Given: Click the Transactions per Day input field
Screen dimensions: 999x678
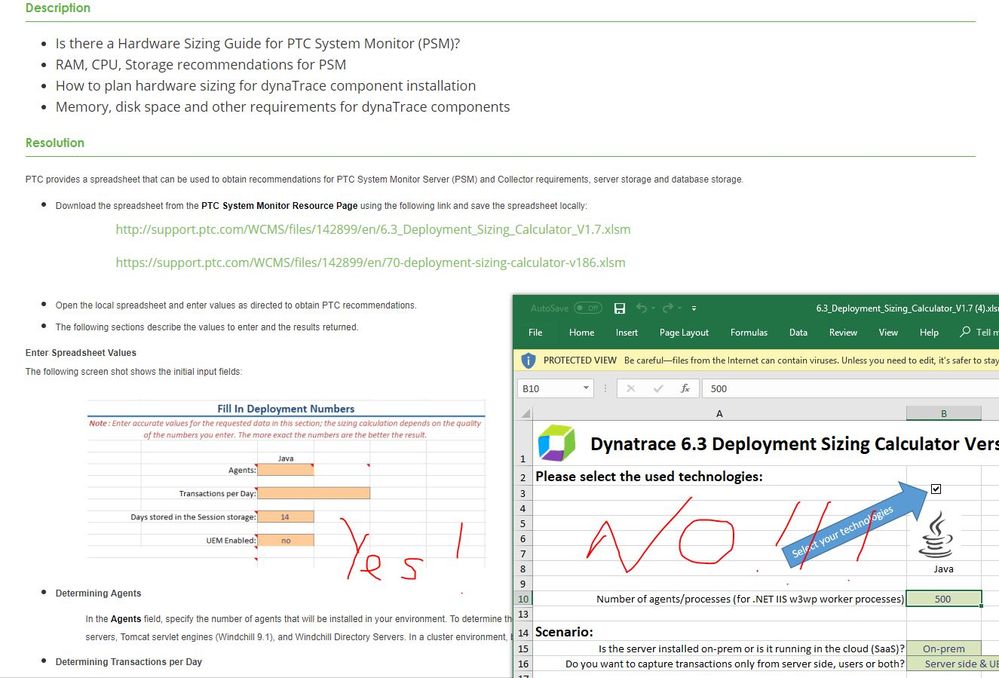Looking at the screenshot, I should click(x=313, y=493).
